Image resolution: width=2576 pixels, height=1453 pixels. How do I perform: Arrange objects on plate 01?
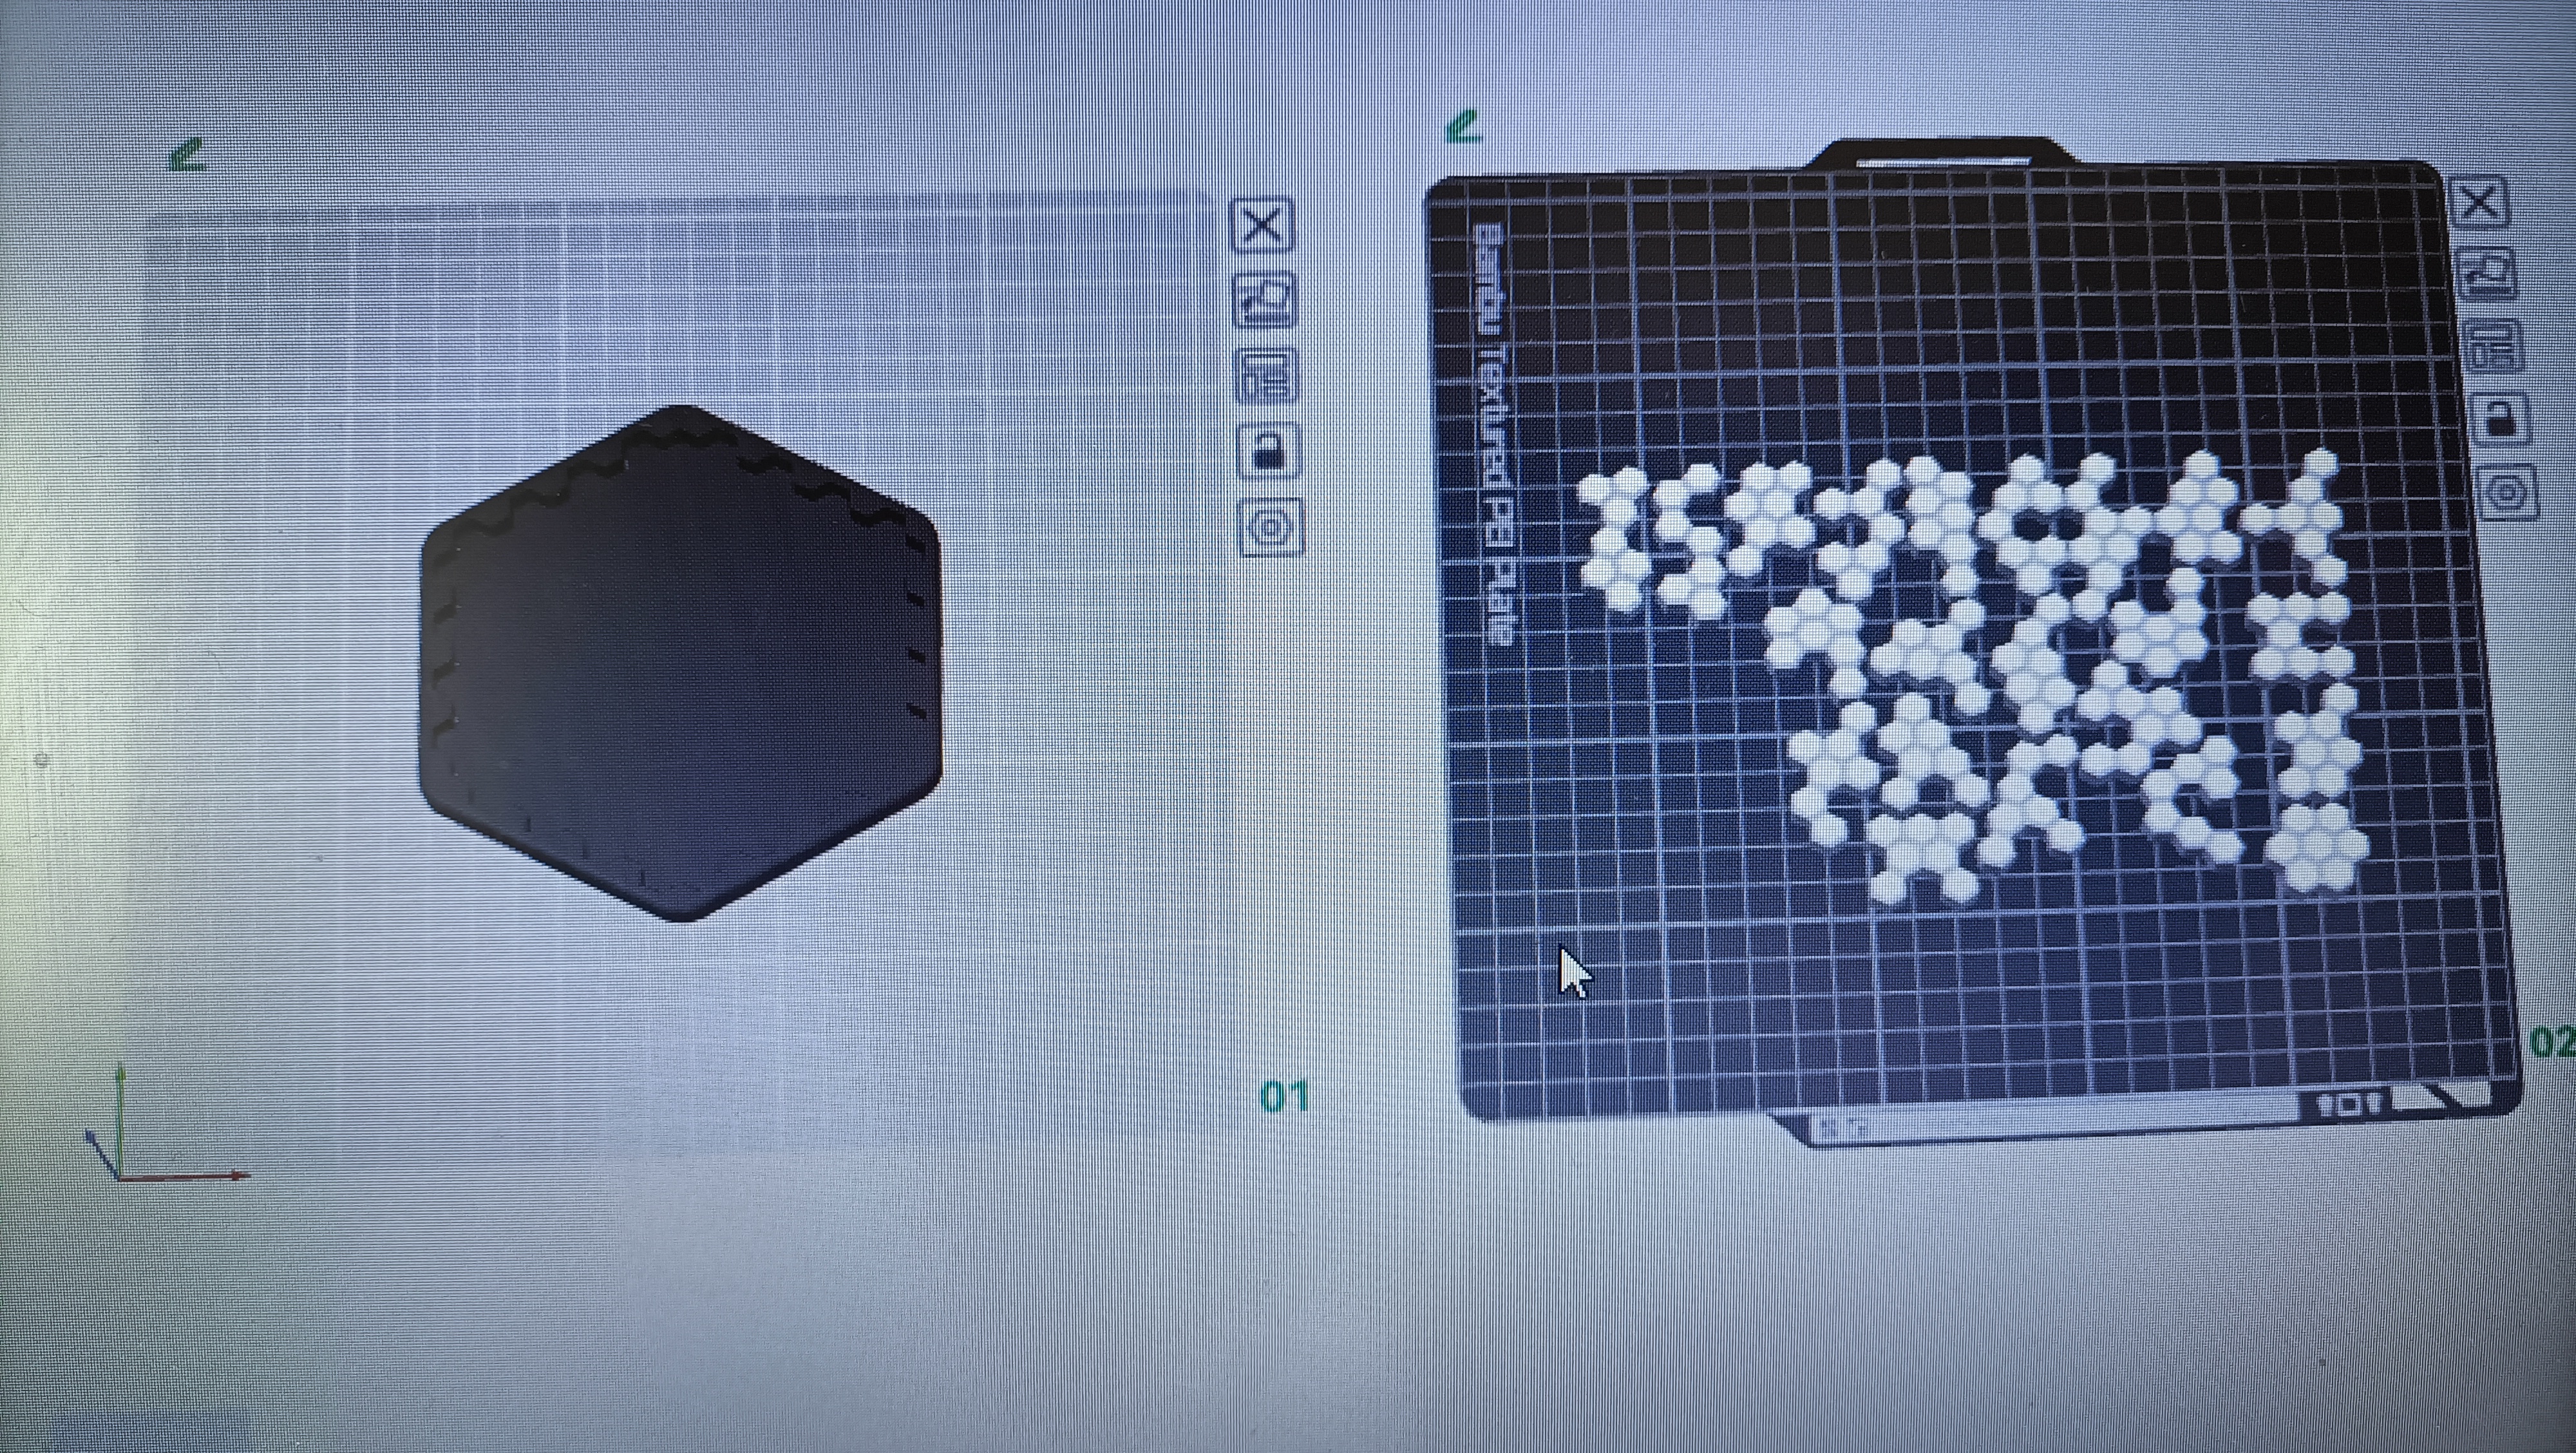tap(1268, 376)
